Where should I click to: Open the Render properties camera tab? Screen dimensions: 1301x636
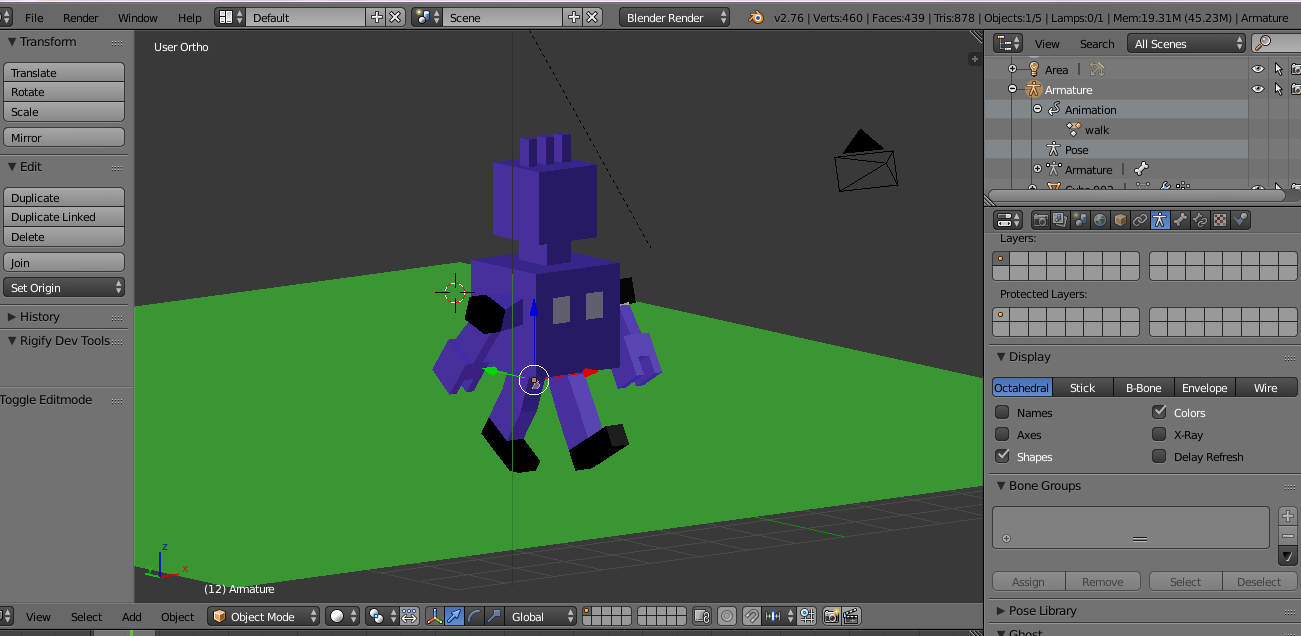(1040, 220)
